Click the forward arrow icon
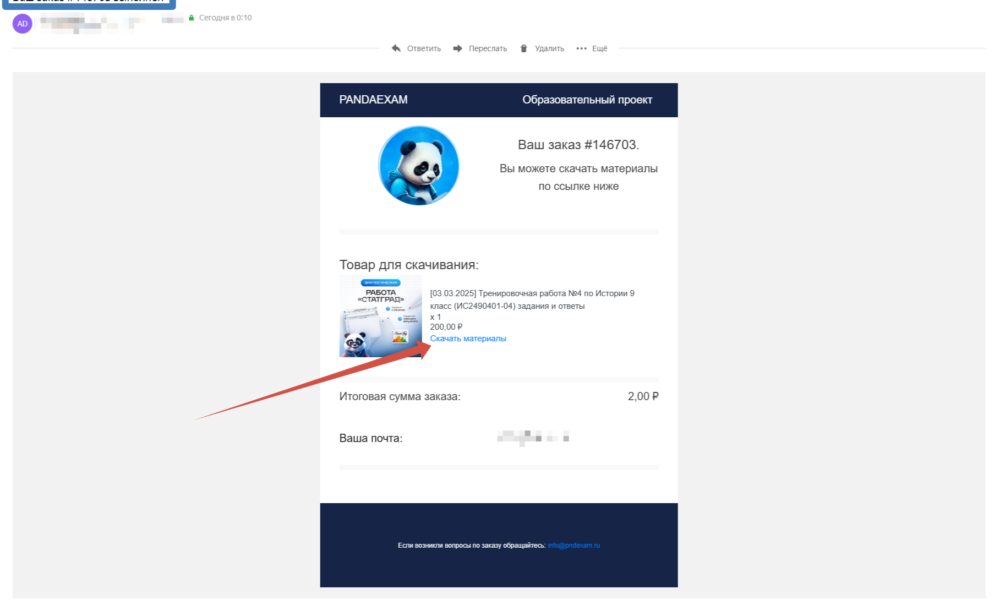 coord(457,48)
